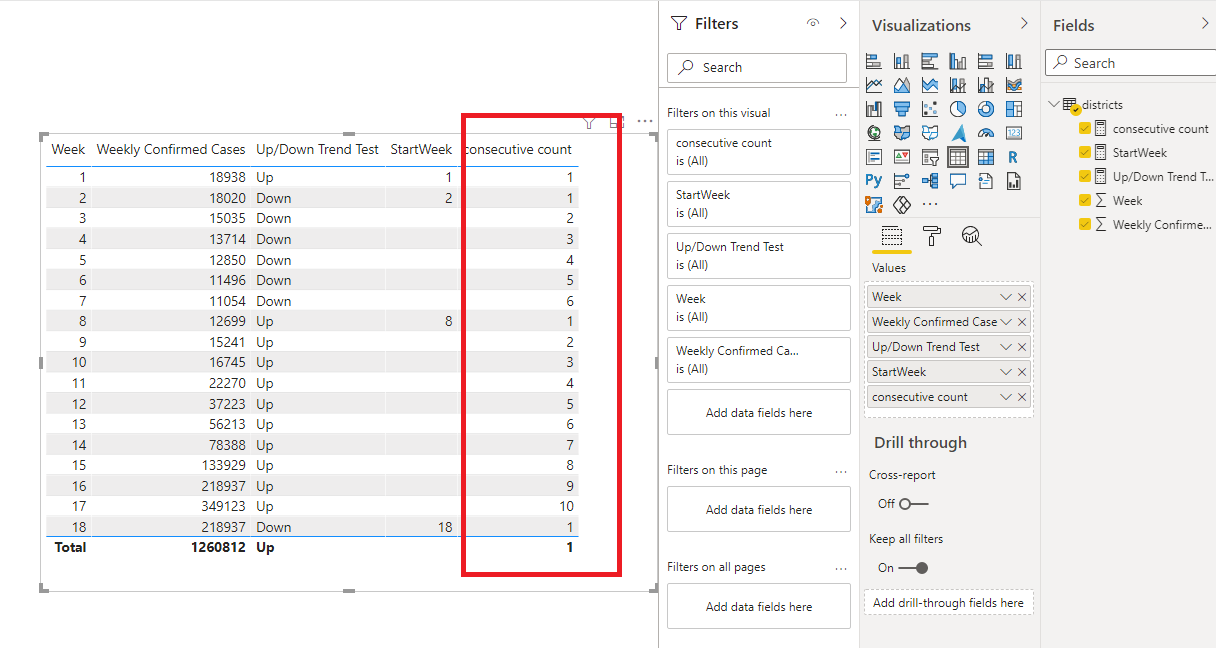Remove StartWeek from Values well
Viewport: 1216px width, 648px height.
[1022, 372]
